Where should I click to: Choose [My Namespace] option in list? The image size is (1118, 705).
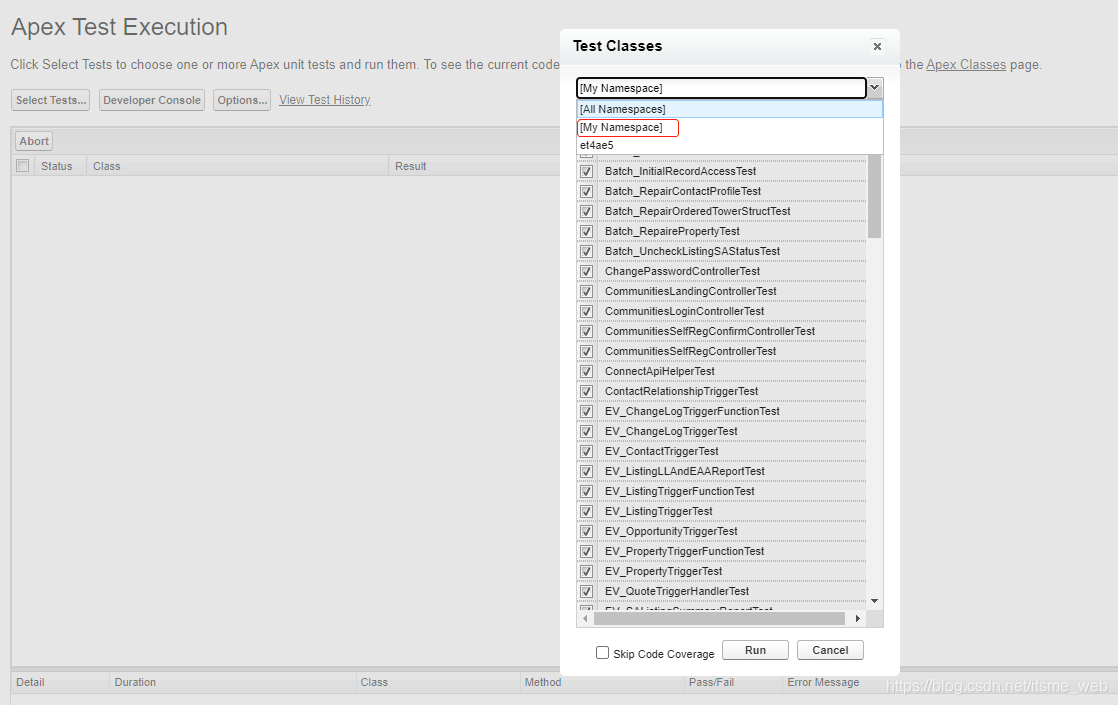click(729, 128)
